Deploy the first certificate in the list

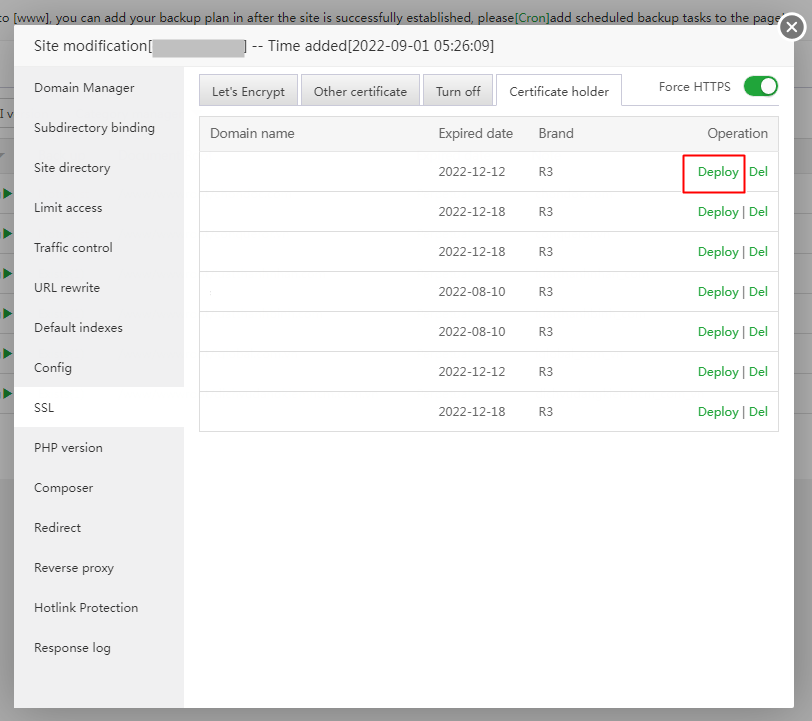[x=718, y=172]
